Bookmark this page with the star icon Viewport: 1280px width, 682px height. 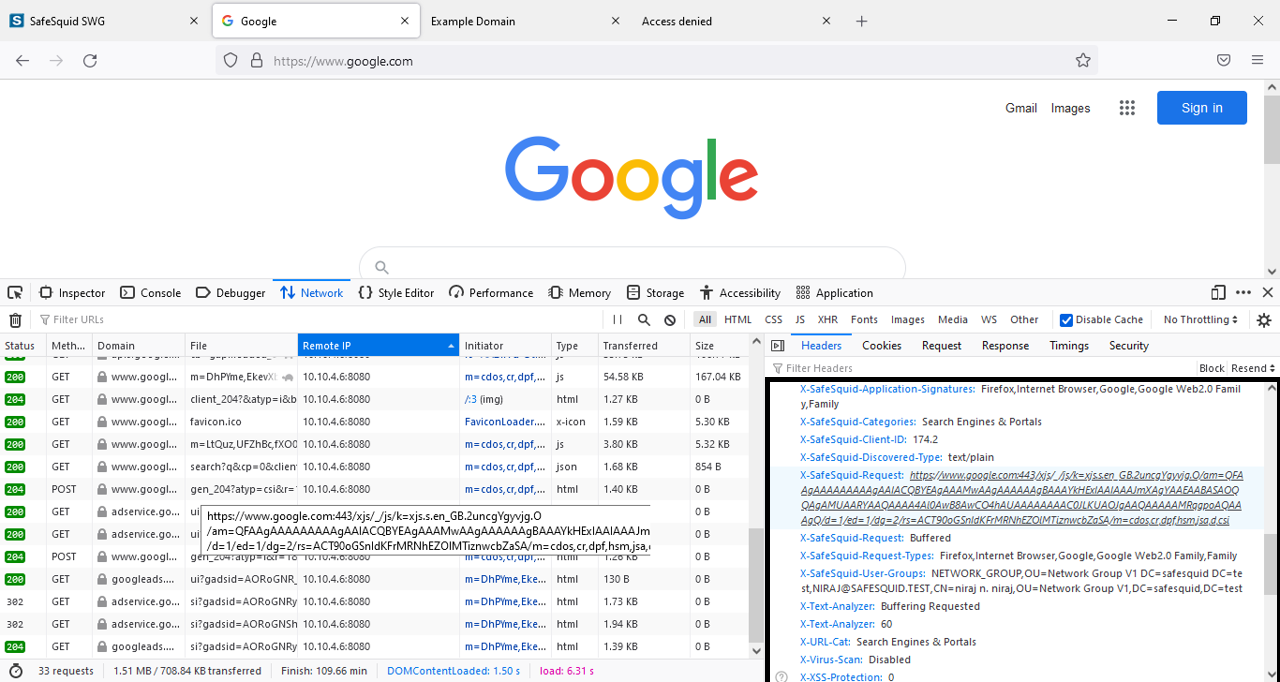(1083, 61)
